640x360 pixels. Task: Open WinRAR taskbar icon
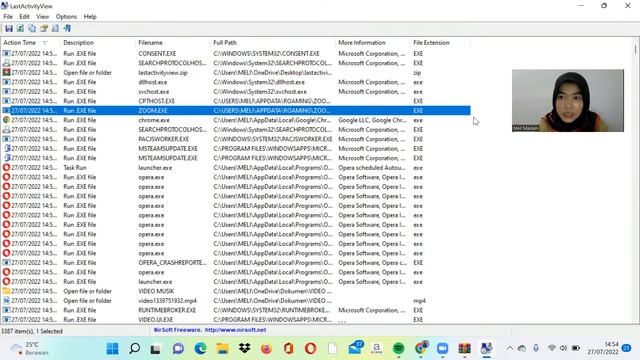(x=464, y=349)
